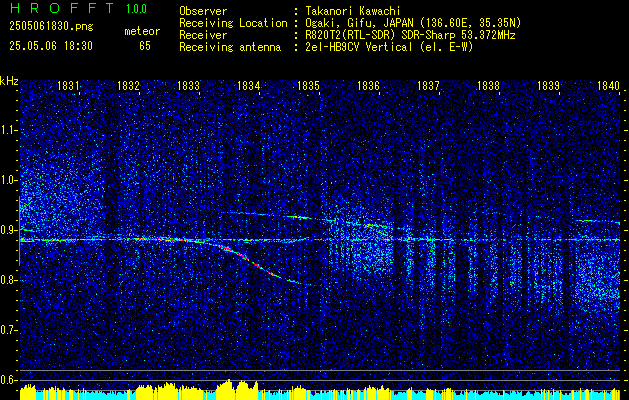The width and height of the screenshot is (629, 400).
Task: Click the date stamp 25.05.06 18:30
Action: click(51, 46)
